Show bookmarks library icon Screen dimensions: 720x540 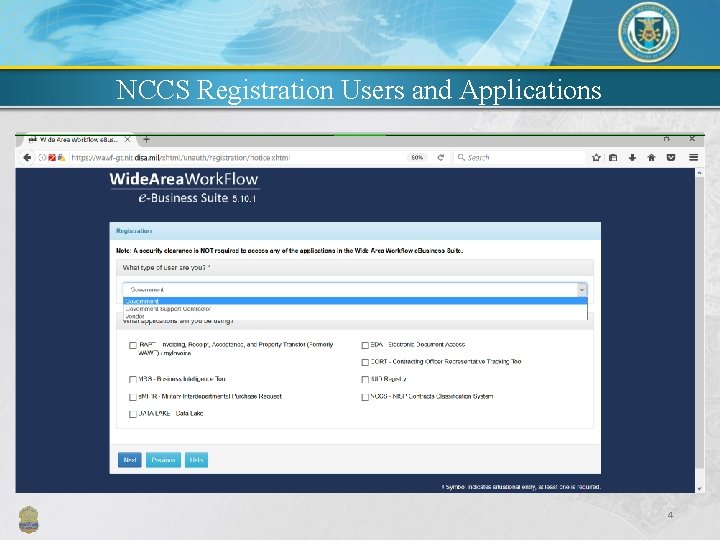click(x=613, y=158)
